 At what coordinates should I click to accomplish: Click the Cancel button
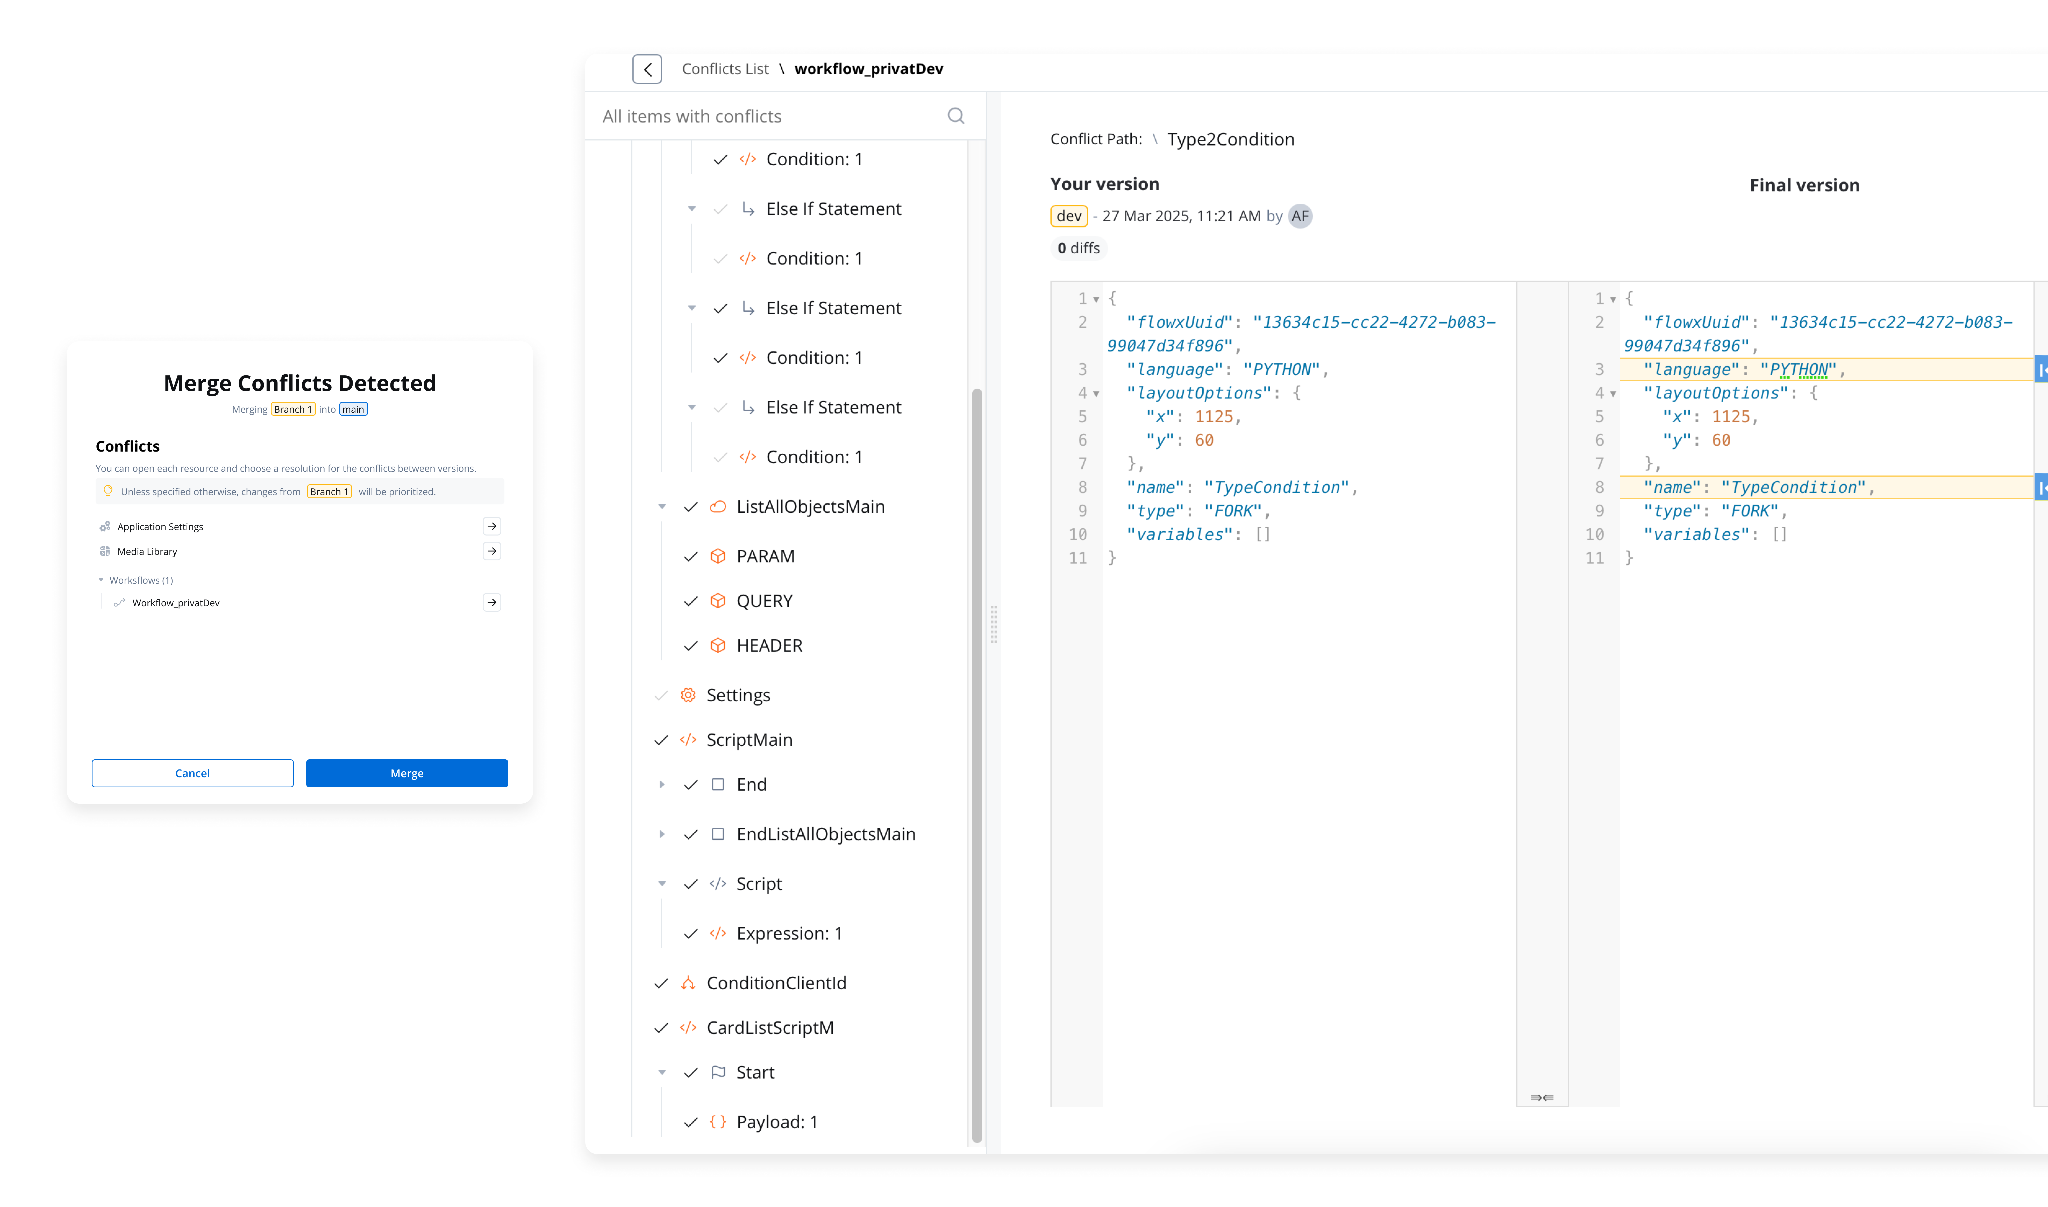click(193, 773)
